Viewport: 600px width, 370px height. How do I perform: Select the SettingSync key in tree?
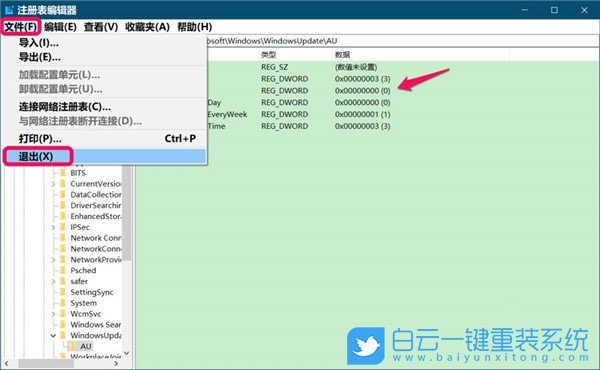(x=92, y=292)
